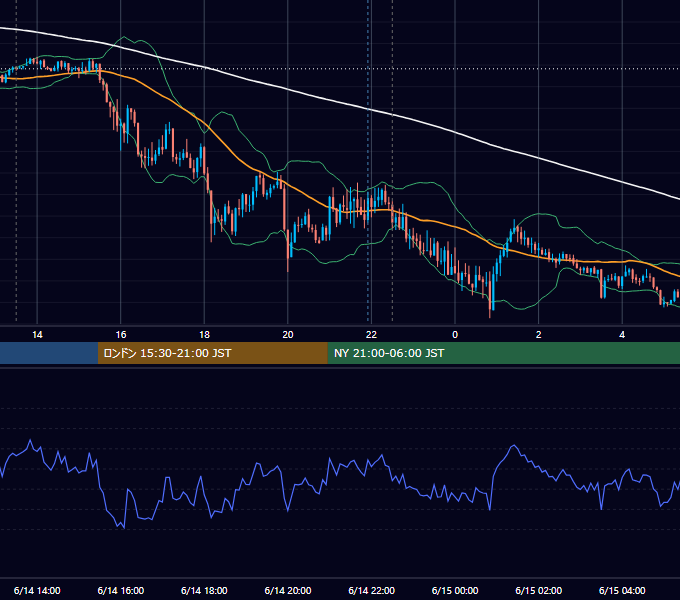This screenshot has width=680, height=600.
Task: Click the hour label 2 on upper axis
Action: (539, 335)
